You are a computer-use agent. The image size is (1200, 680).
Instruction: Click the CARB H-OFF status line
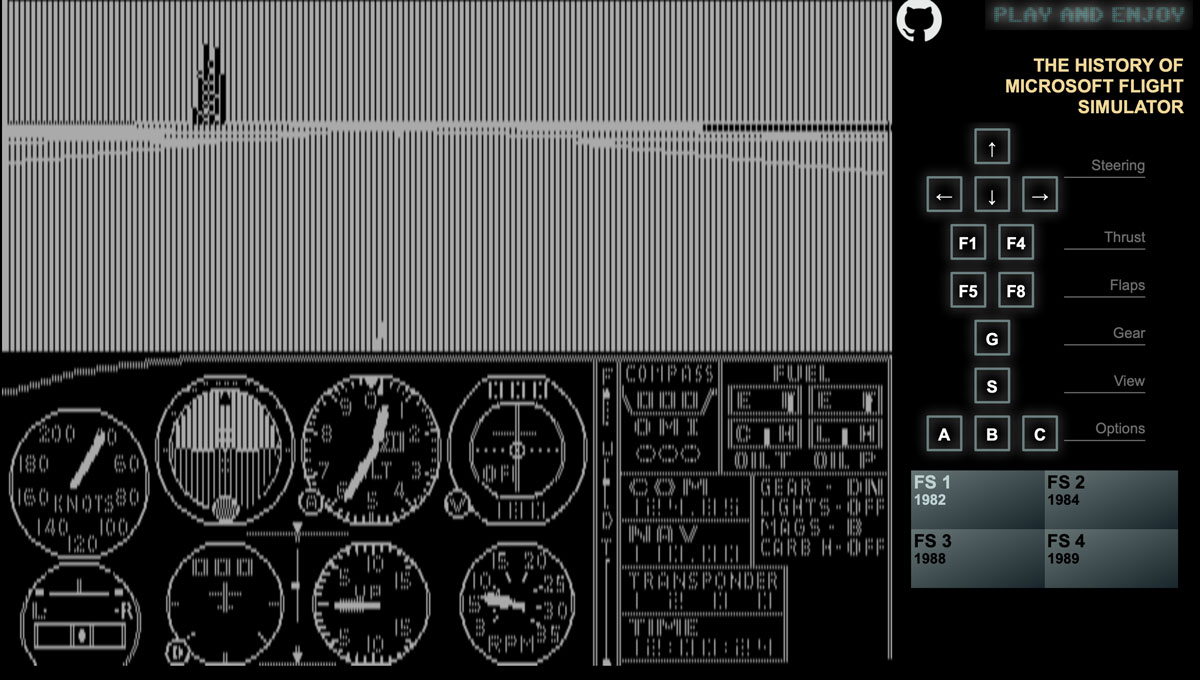pos(822,547)
